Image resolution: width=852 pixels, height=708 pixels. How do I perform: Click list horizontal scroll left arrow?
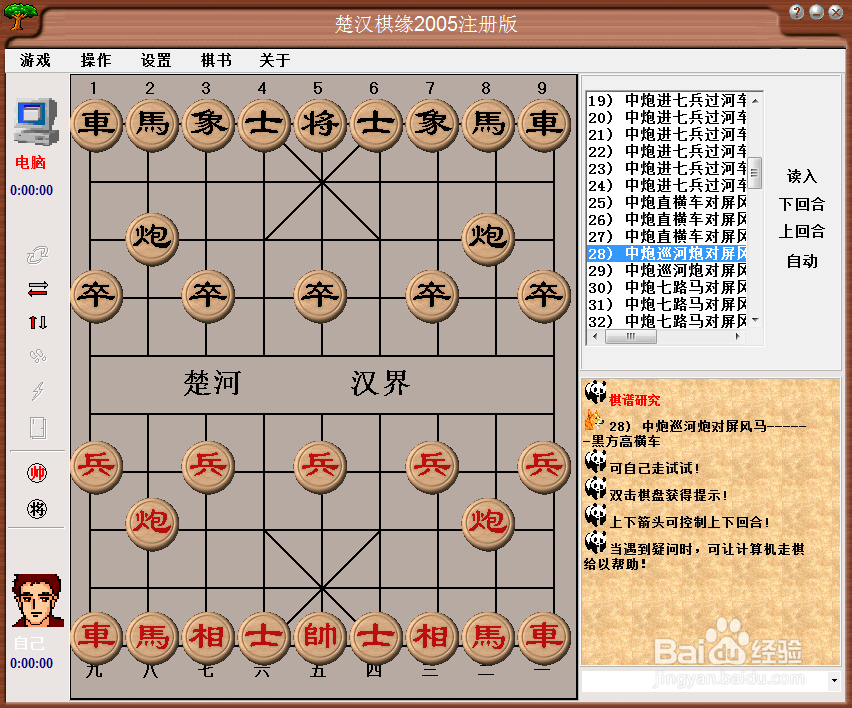point(595,337)
